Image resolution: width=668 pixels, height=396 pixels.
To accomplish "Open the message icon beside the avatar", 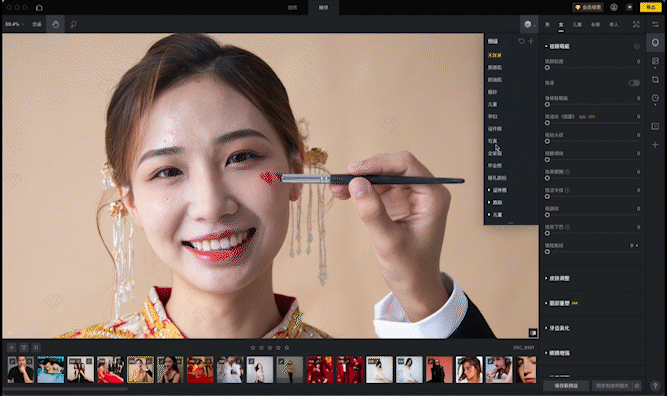I will tap(629, 7).
